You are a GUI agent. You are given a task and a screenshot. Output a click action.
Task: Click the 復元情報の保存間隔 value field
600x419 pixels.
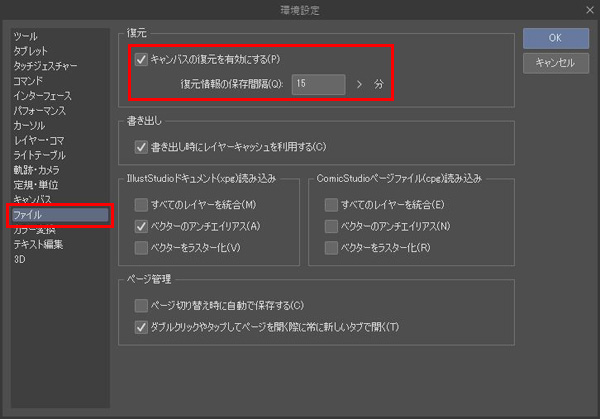point(318,85)
